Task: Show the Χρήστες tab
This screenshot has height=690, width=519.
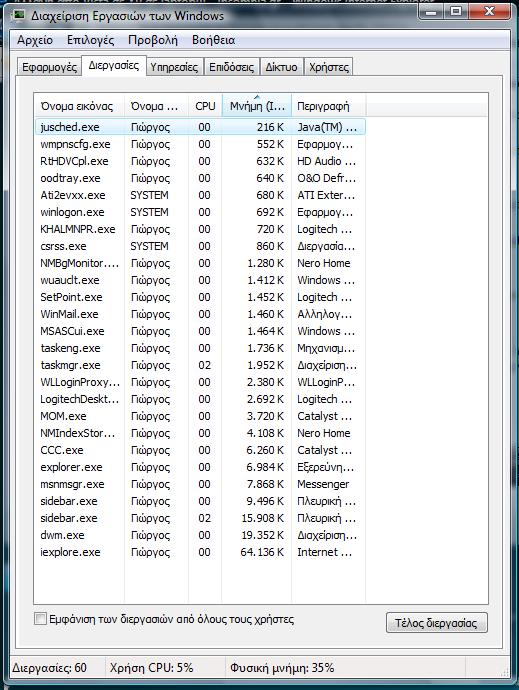Action: 329,67
